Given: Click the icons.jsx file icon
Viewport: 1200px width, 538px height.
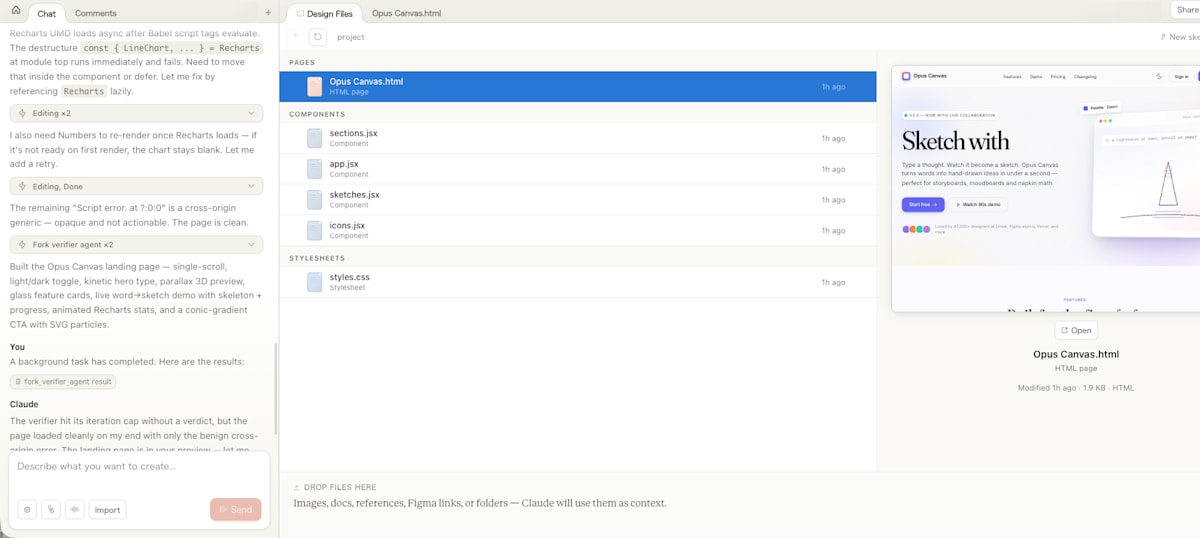Looking at the screenshot, I should 315,230.
